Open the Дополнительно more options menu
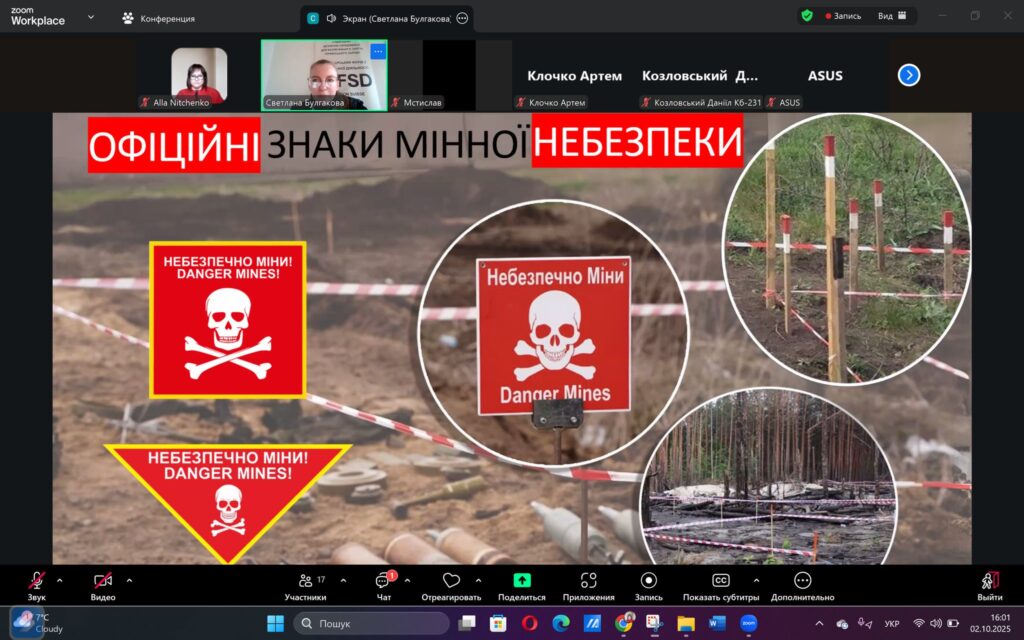Viewport: 1024px width, 640px height. [802, 583]
